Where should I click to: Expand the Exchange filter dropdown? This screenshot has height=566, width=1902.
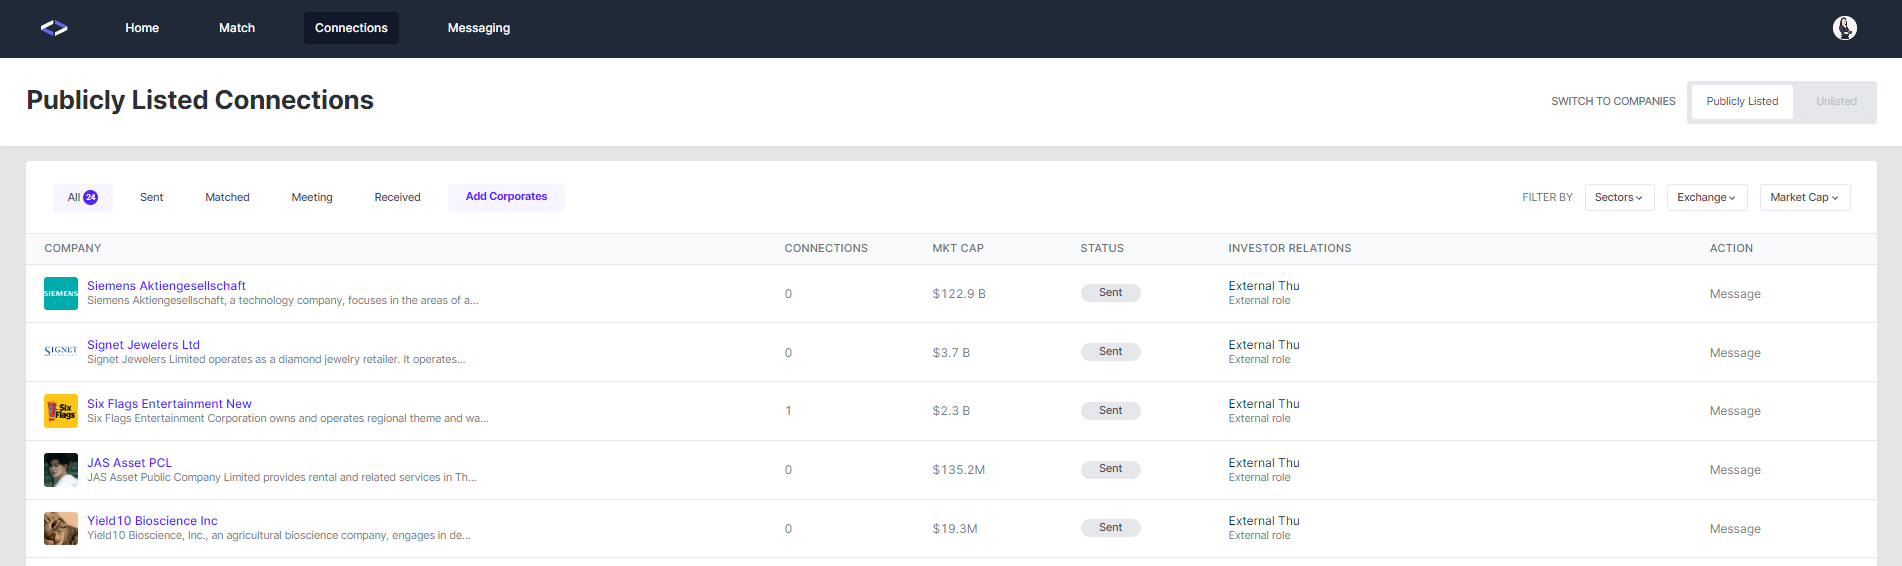click(1707, 197)
